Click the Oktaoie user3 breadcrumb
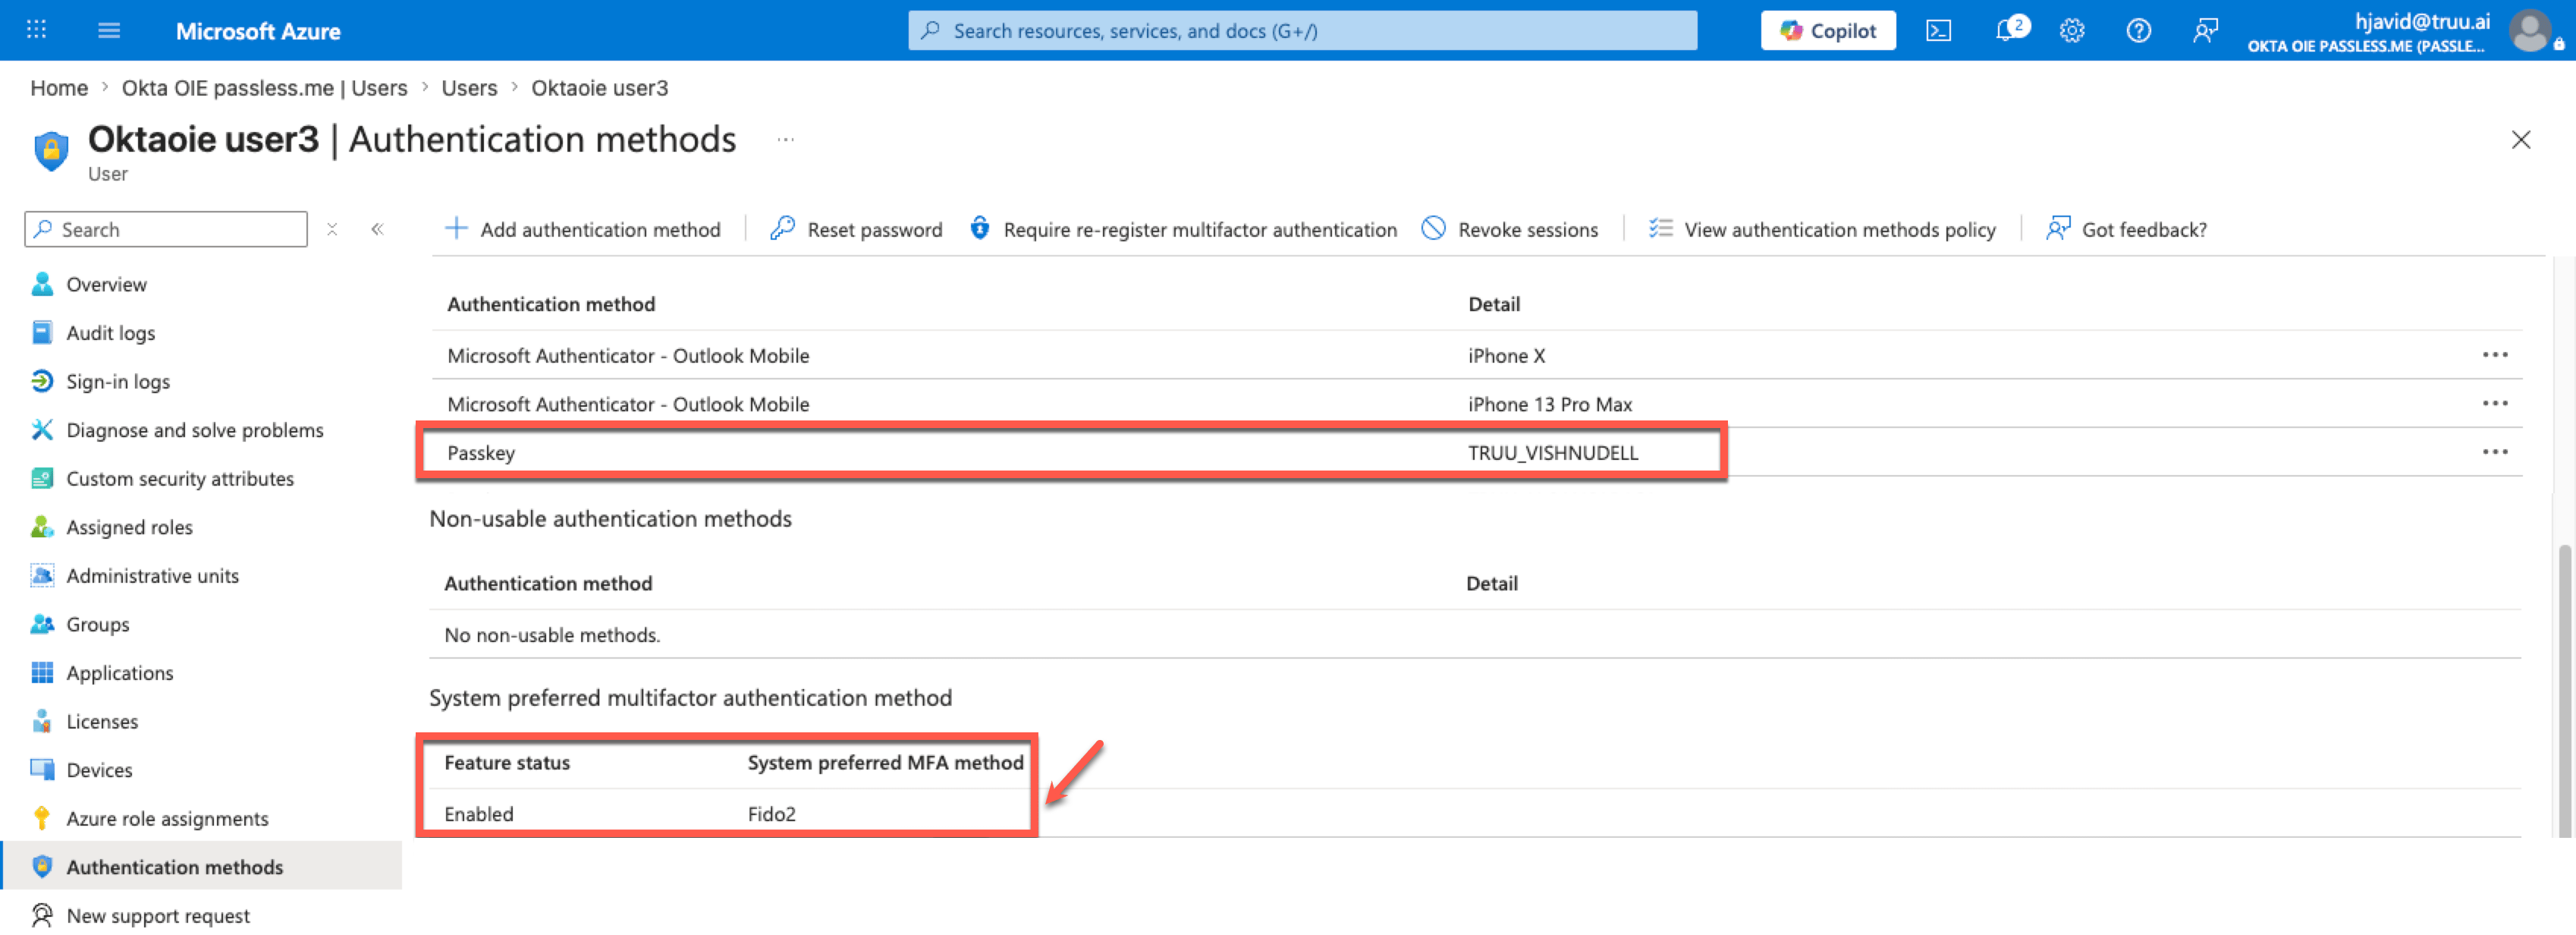The height and width of the screenshot is (935, 2576). pyautogui.click(x=599, y=88)
